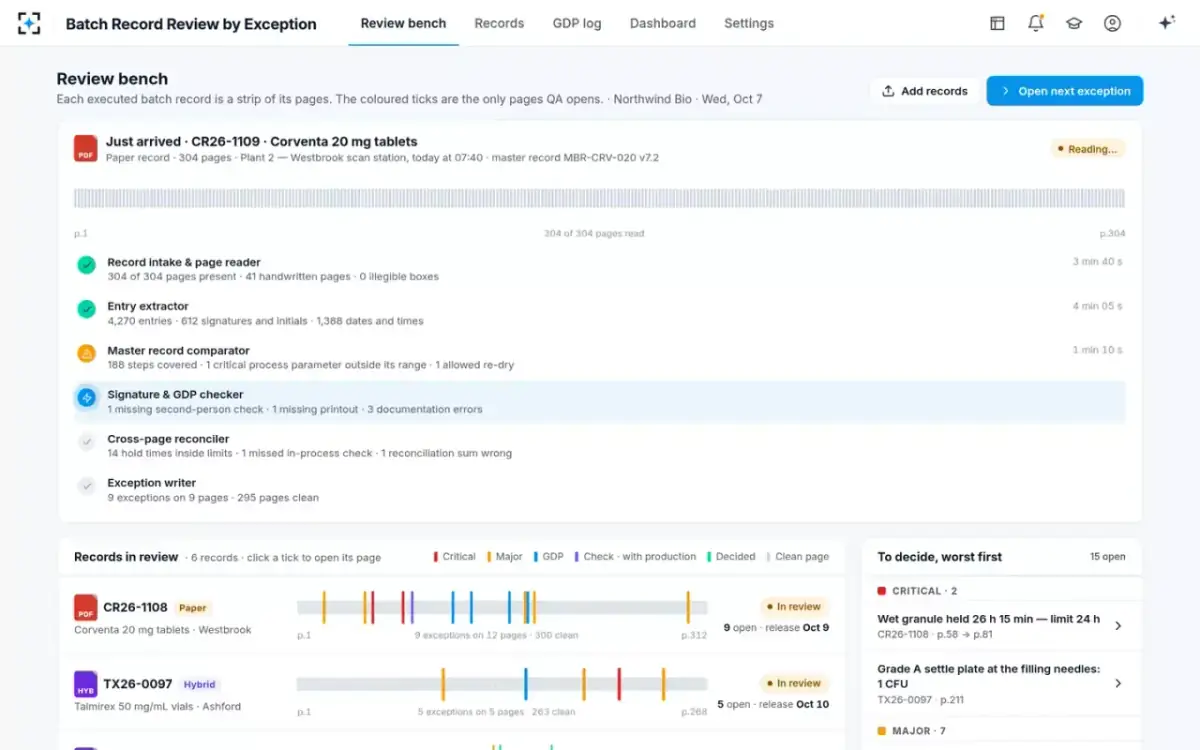This screenshot has height=750, width=1200.
Task: Click the 5 open release Oct 10 text
Action: [x=773, y=705]
